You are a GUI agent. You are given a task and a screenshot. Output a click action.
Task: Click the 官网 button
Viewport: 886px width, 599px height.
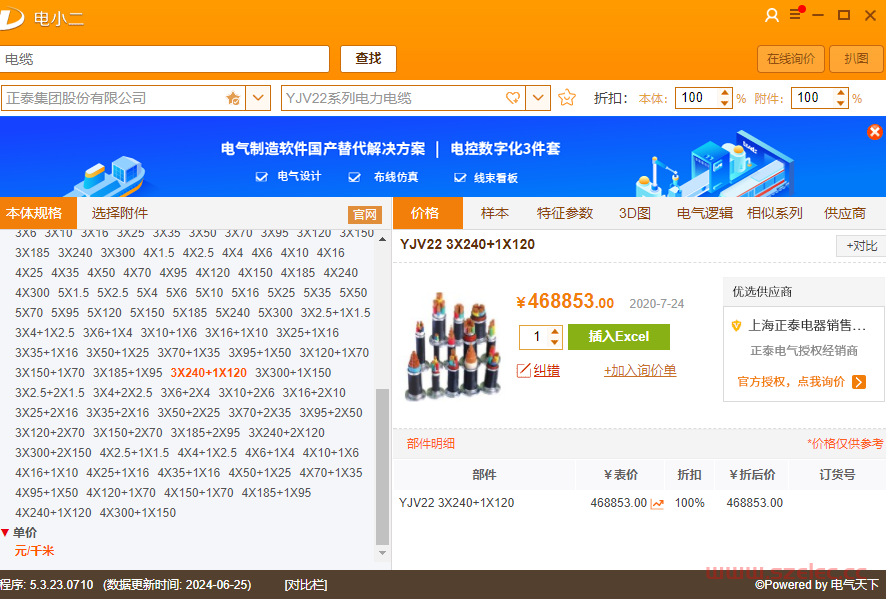click(x=364, y=215)
